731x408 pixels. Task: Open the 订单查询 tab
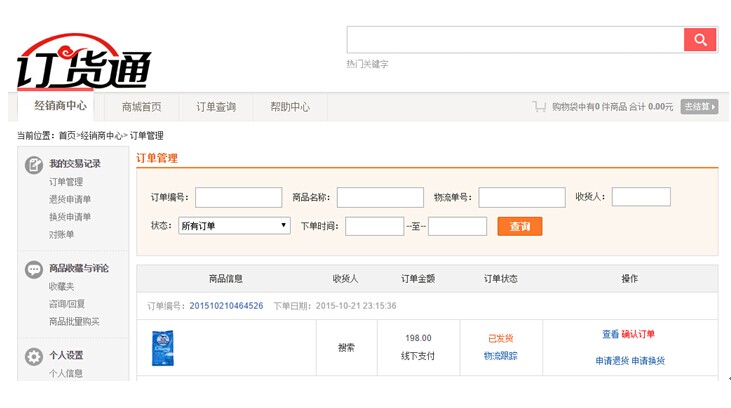pyautogui.click(x=216, y=107)
